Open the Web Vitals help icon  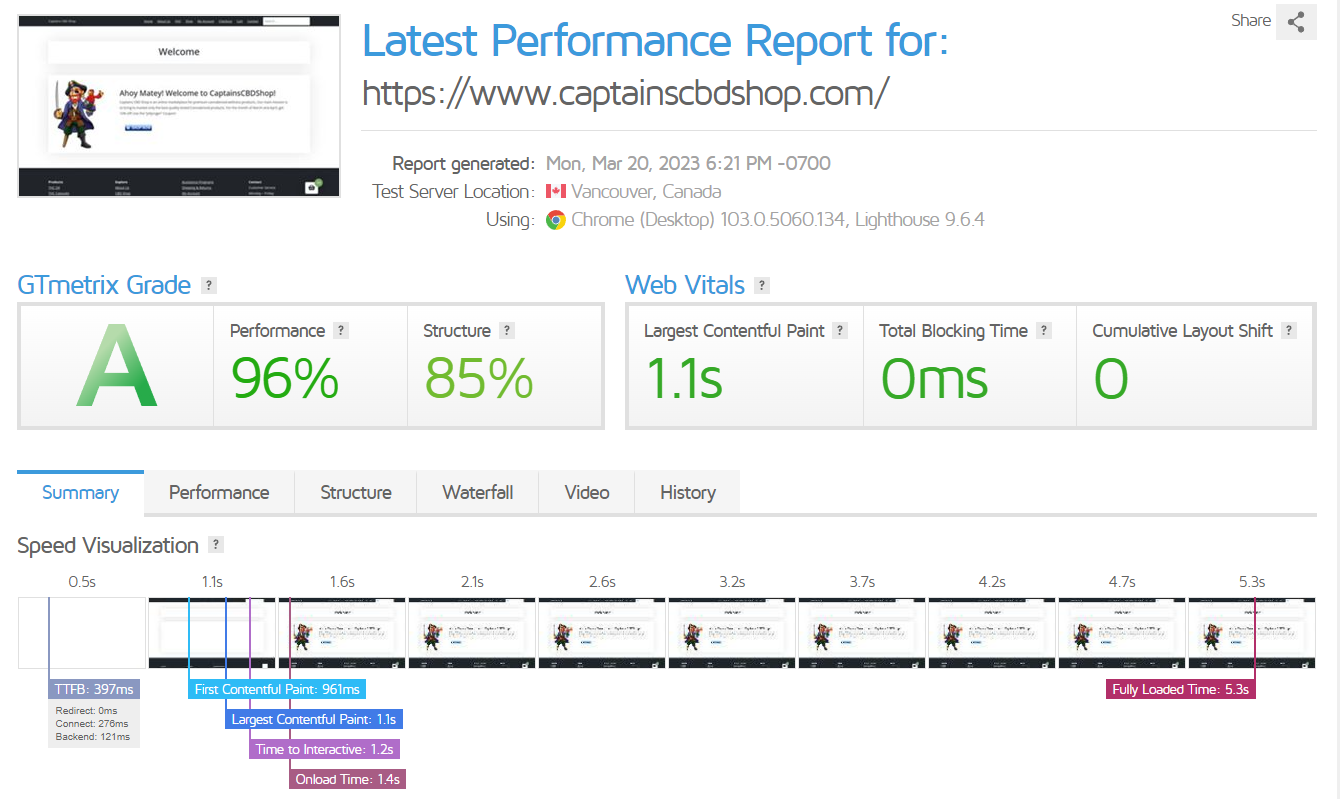762,285
